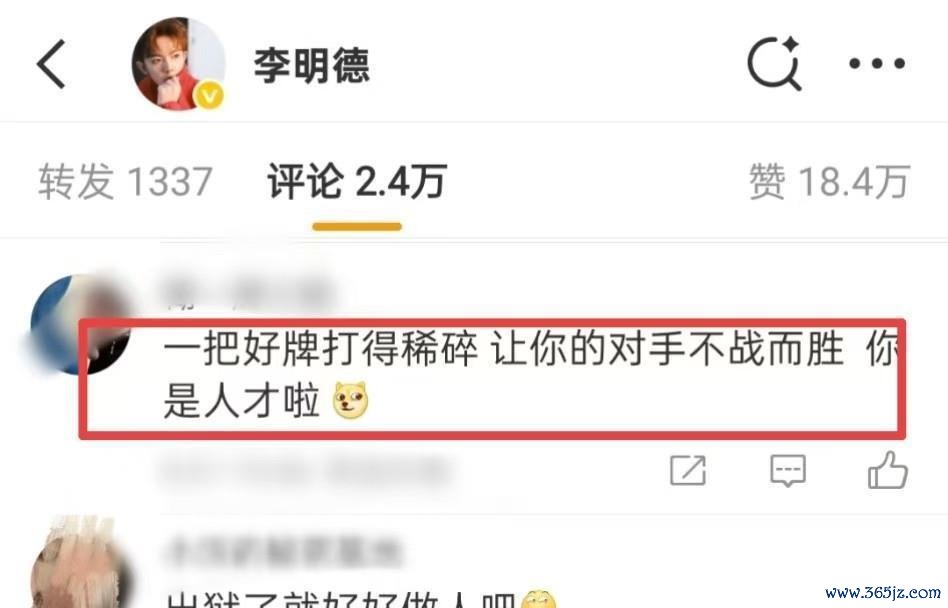The image size is (948, 608).
Task: Open the 李明德 username in the header
Action: (x=311, y=65)
